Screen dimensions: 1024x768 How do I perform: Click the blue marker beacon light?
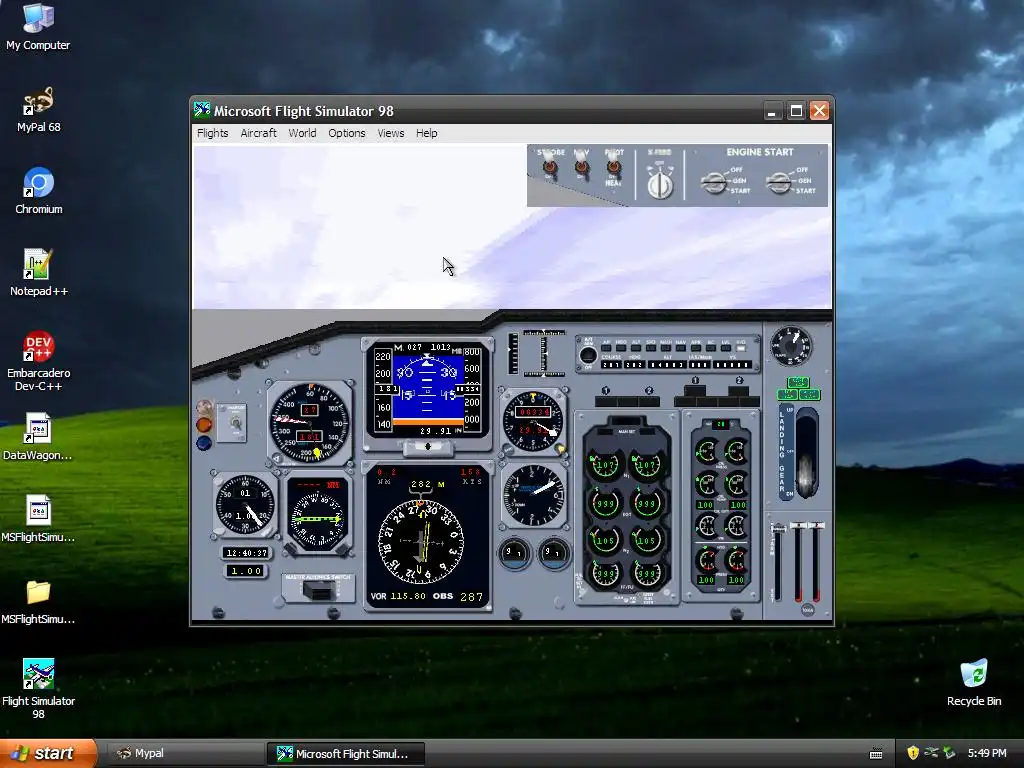pos(204,443)
